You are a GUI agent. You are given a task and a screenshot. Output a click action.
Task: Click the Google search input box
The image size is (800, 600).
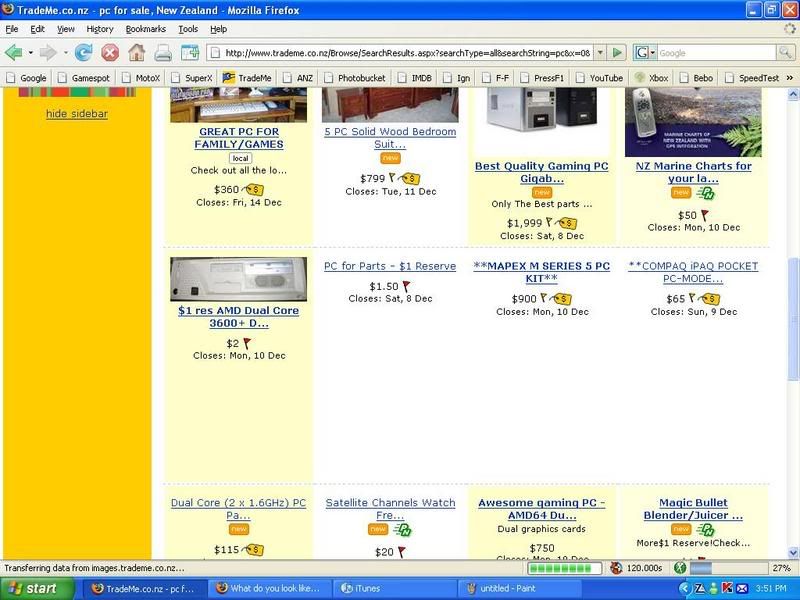[716, 53]
